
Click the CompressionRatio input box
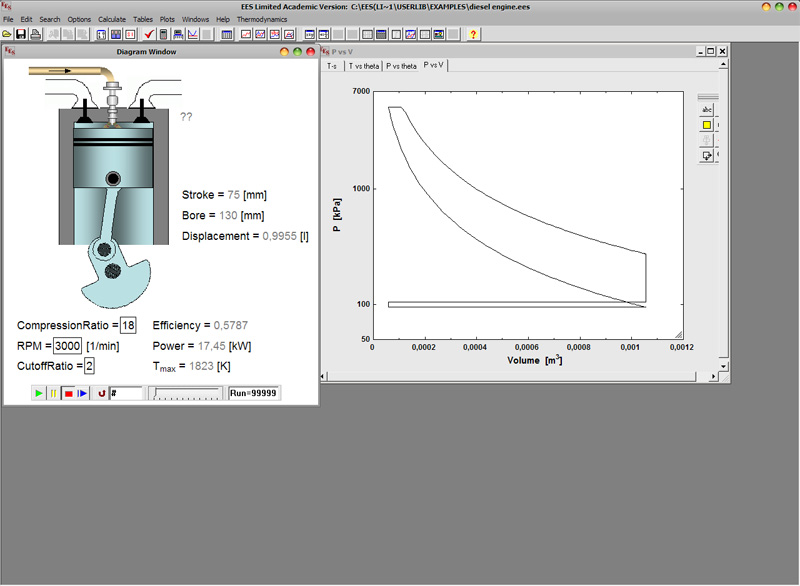pos(128,325)
